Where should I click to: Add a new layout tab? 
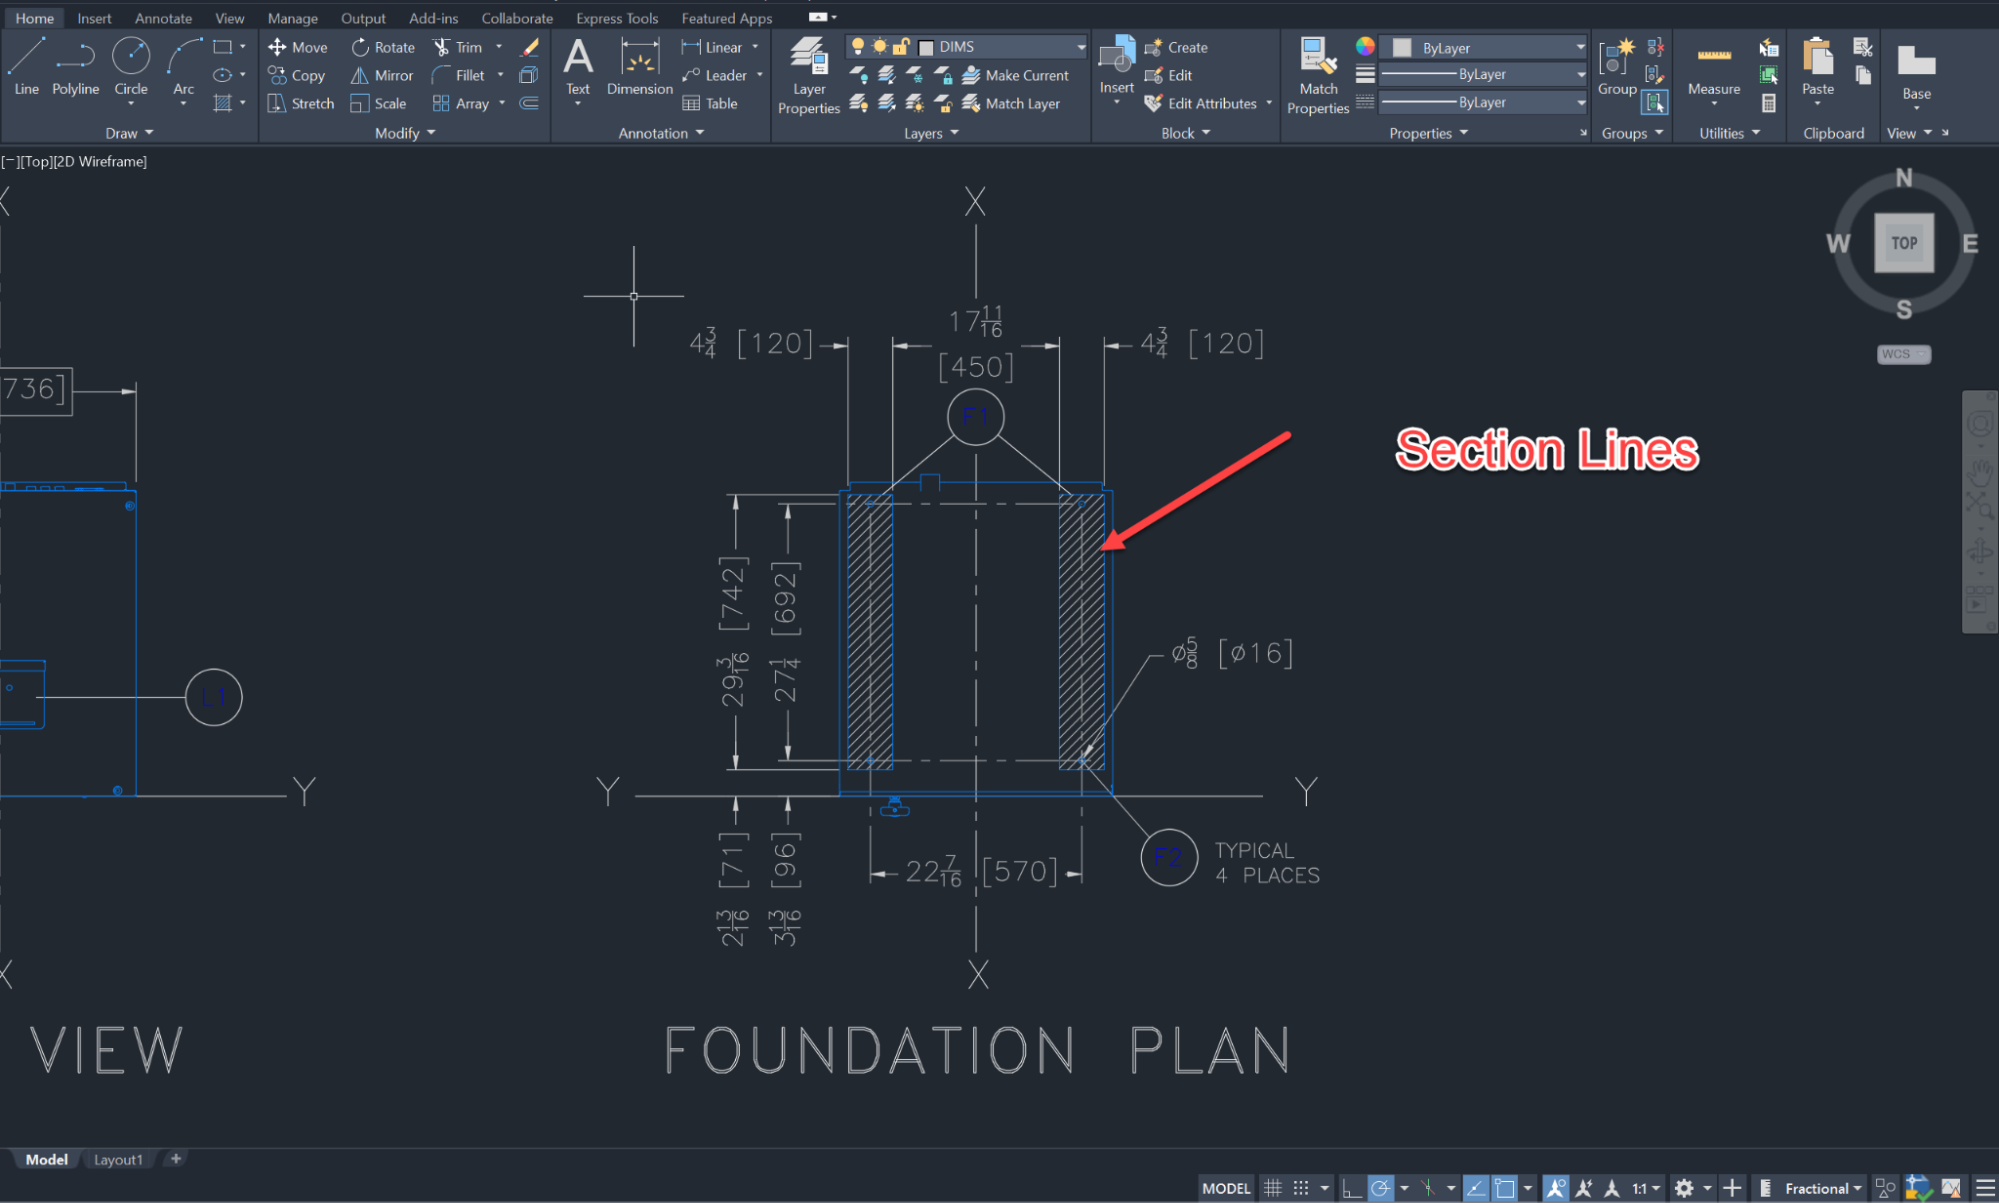[176, 1159]
